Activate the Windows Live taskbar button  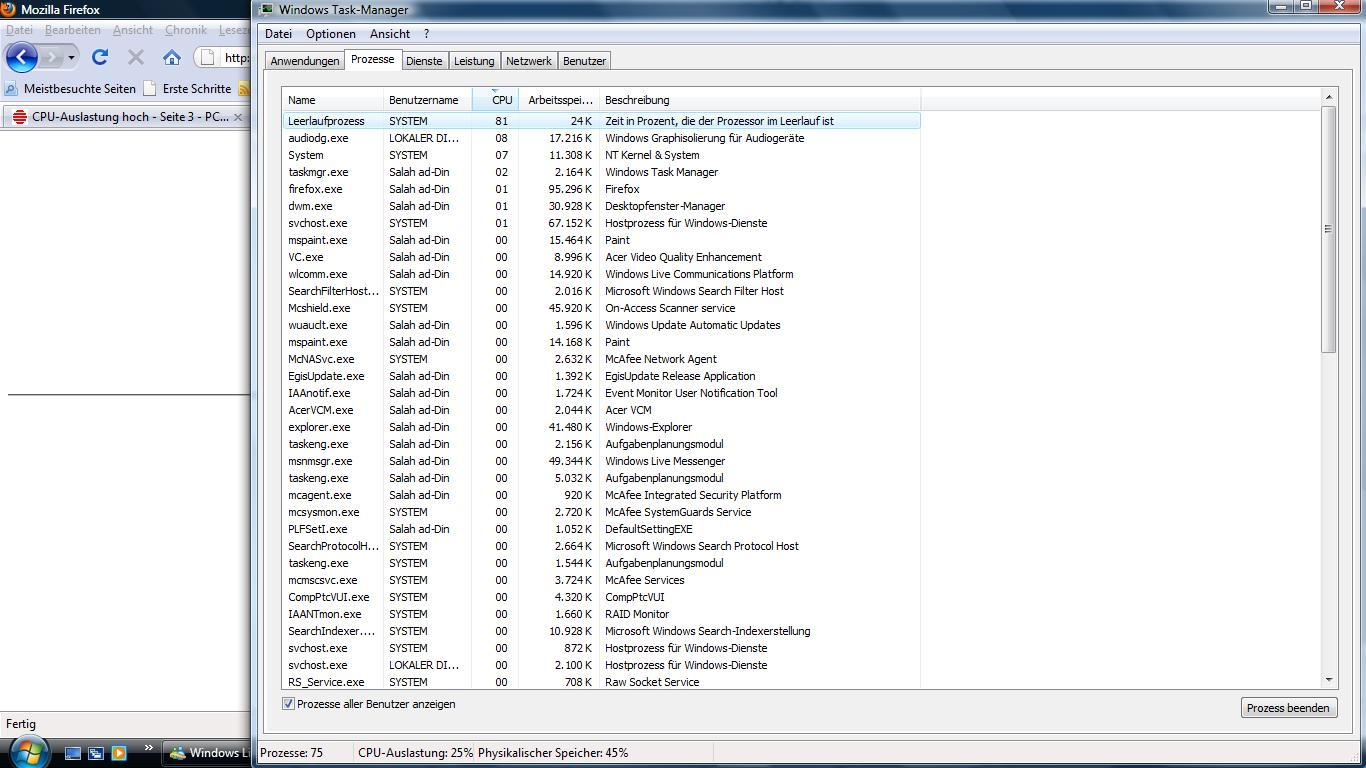point(207,753)
